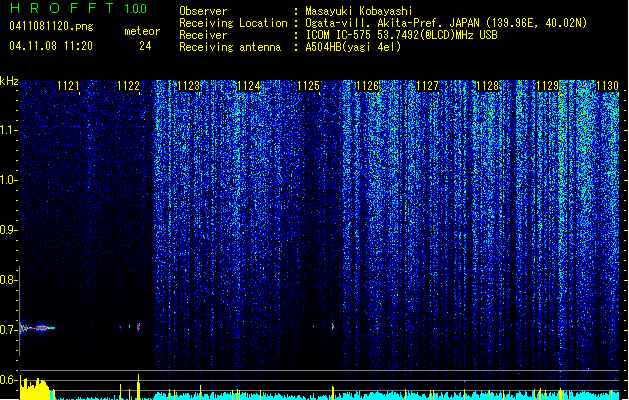Click the Receiving Location label
Viewport: 629px width, 400px height.
tap(233, 23)
